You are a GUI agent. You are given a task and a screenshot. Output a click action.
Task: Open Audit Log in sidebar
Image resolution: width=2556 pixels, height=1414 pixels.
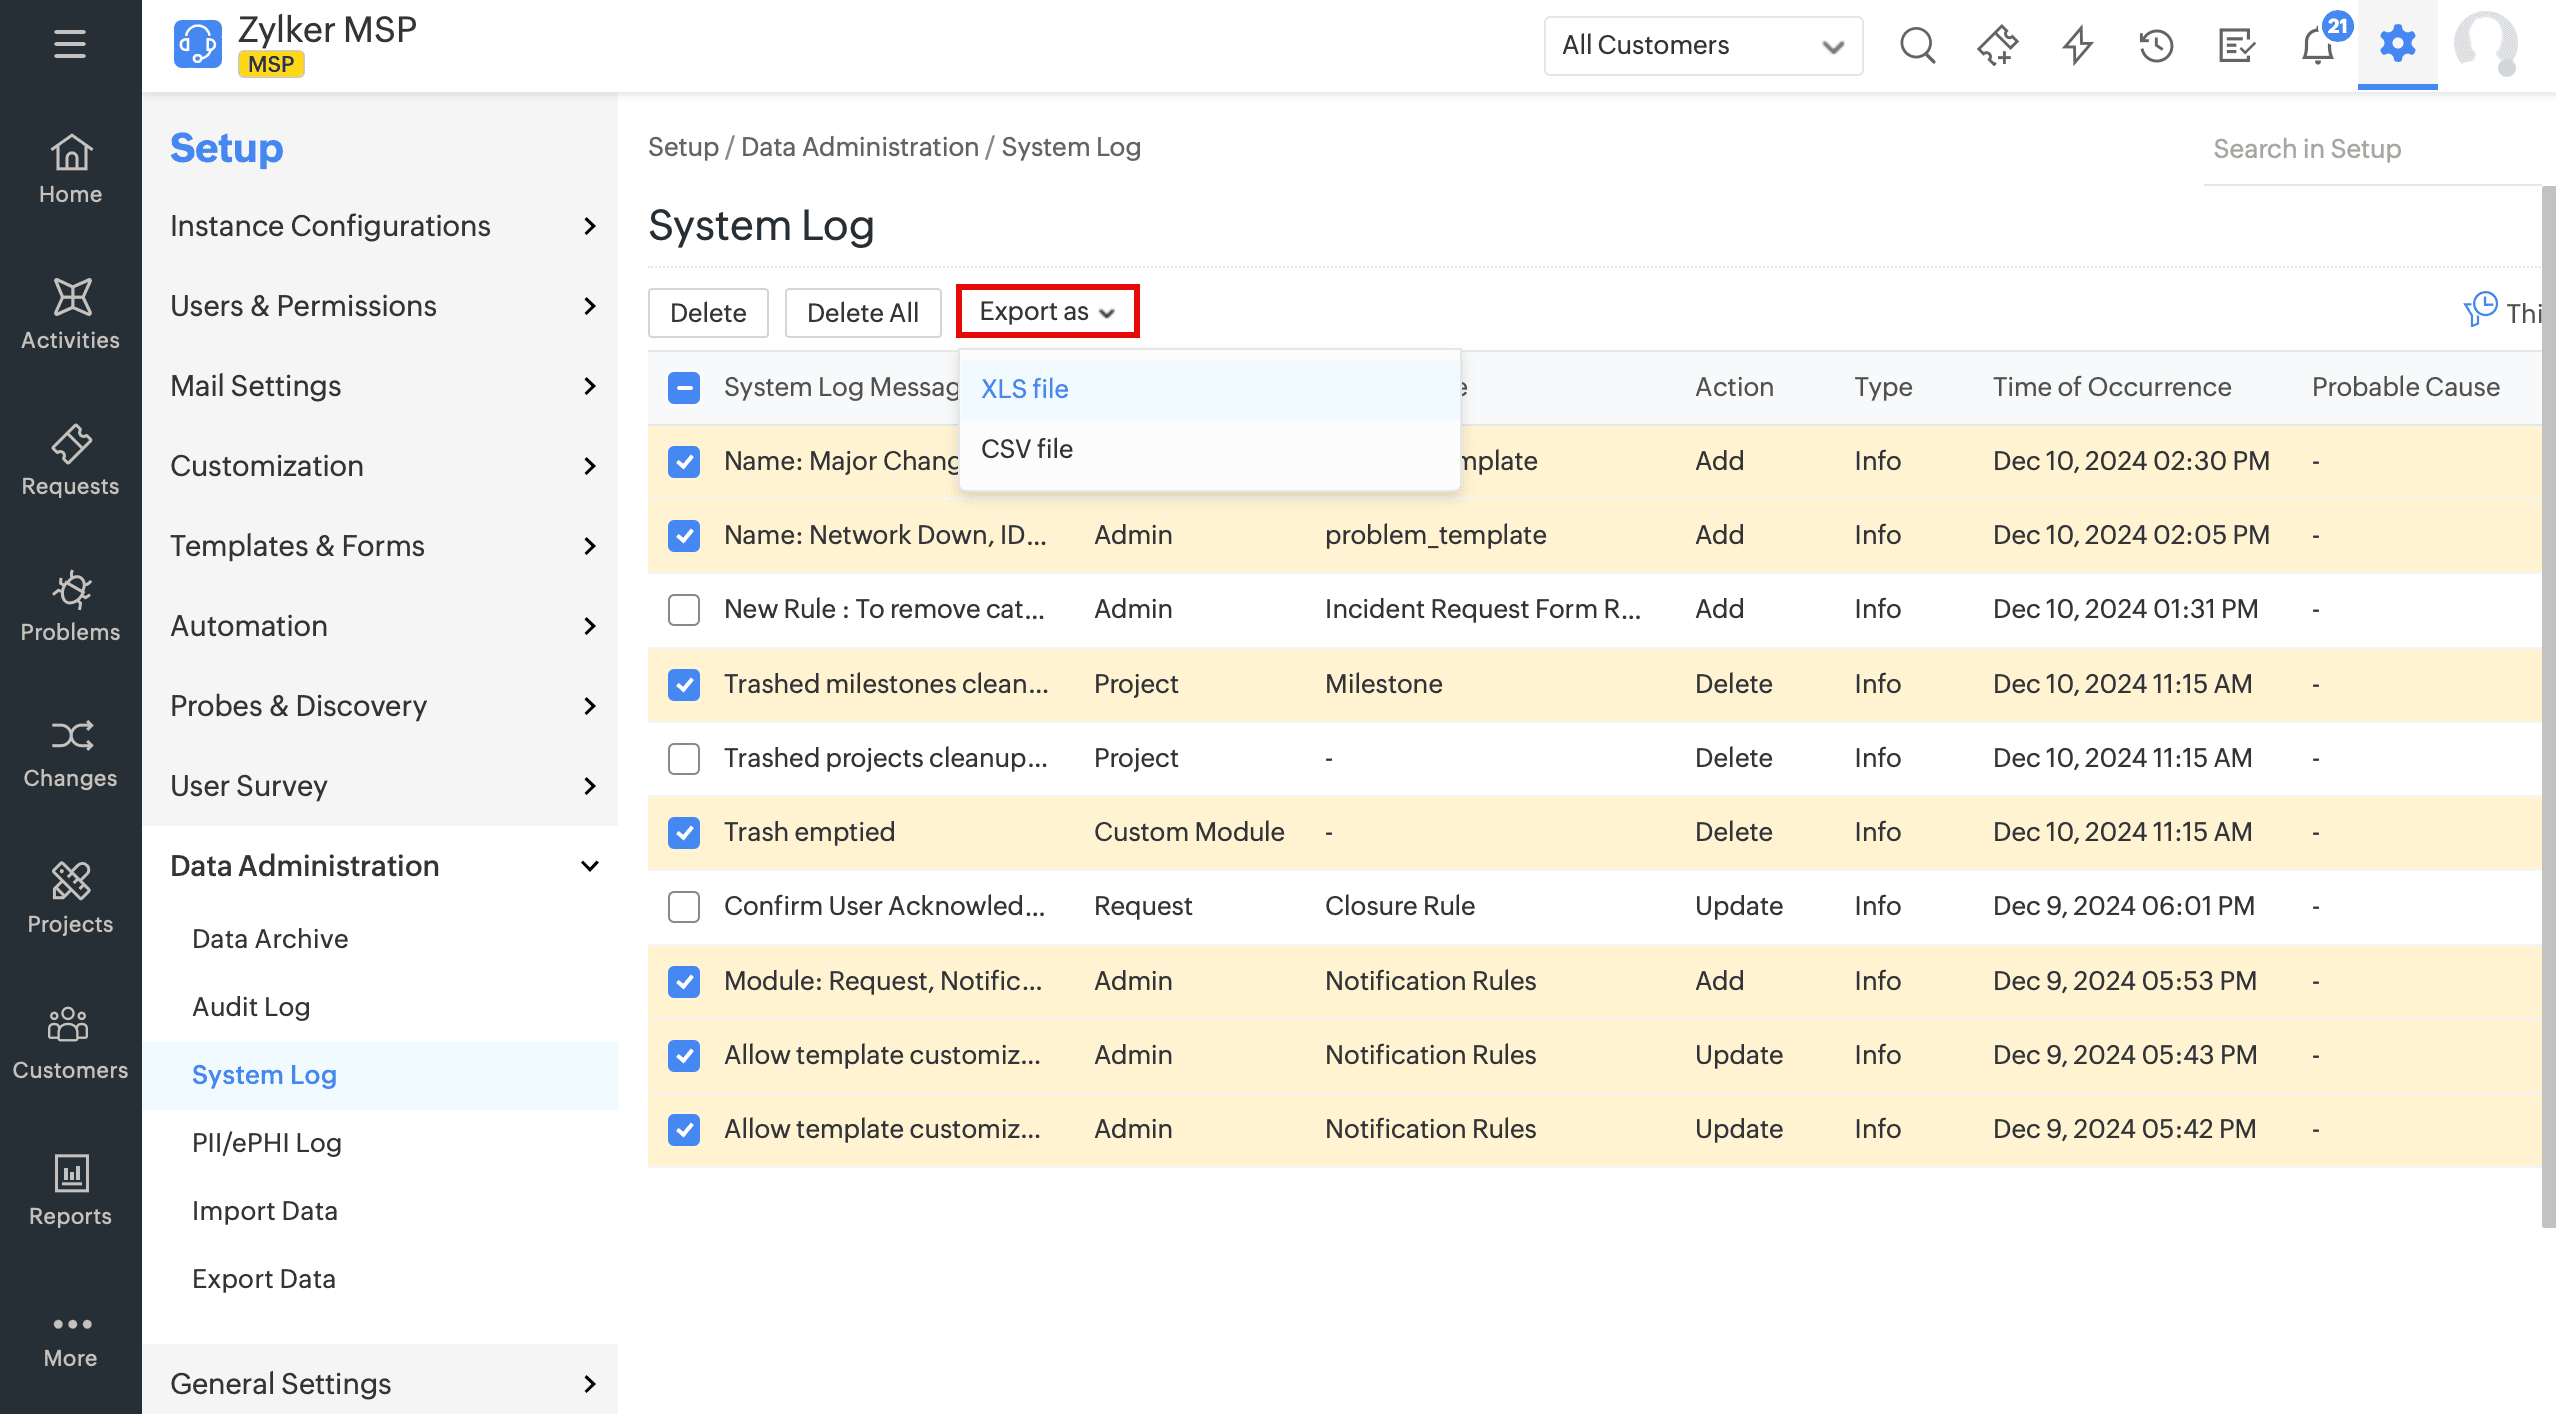tap(251, 1007)
